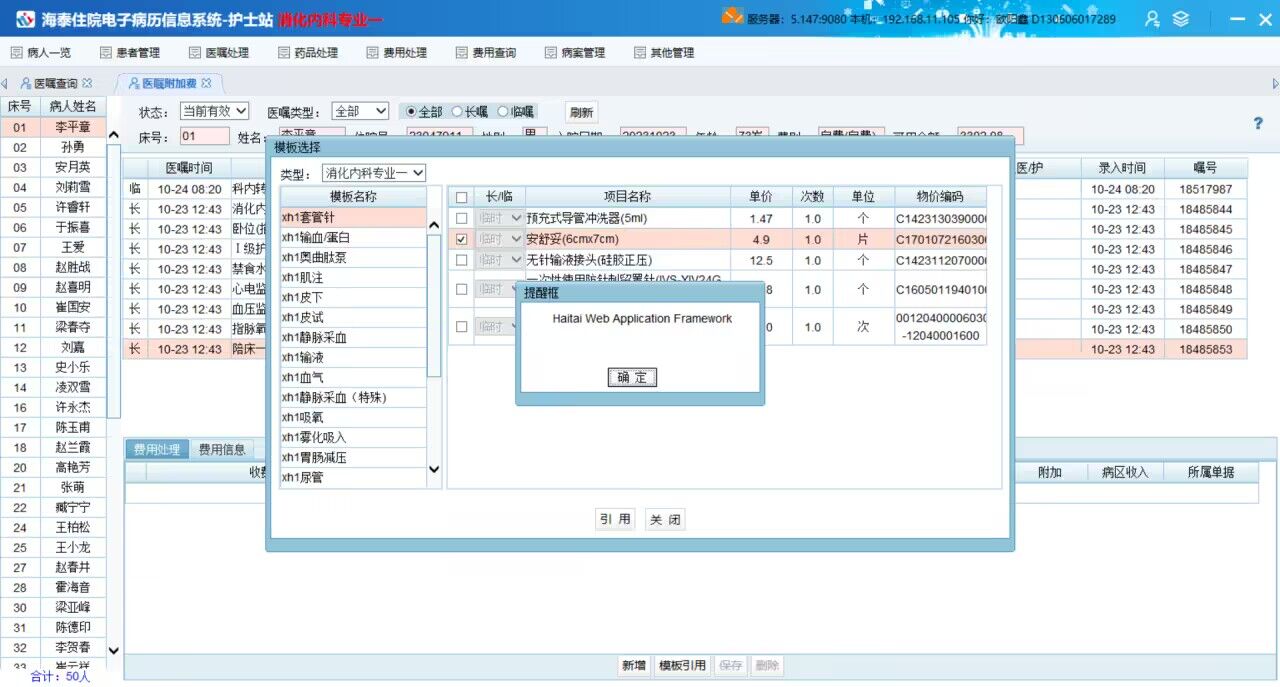This screenshot has width=1280, height=687.
Task: Click the left tab-scroll arrow icon
Action: (4, 83)
